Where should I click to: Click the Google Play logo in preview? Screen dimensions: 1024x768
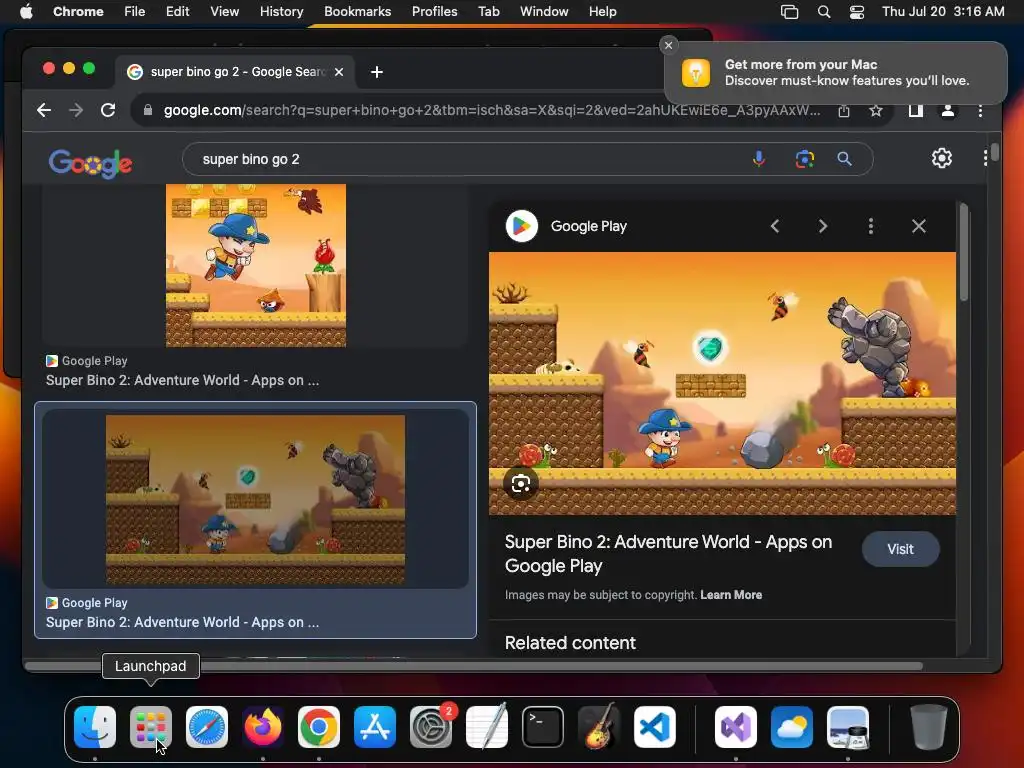pyautogui.click(x=521, y=226)
